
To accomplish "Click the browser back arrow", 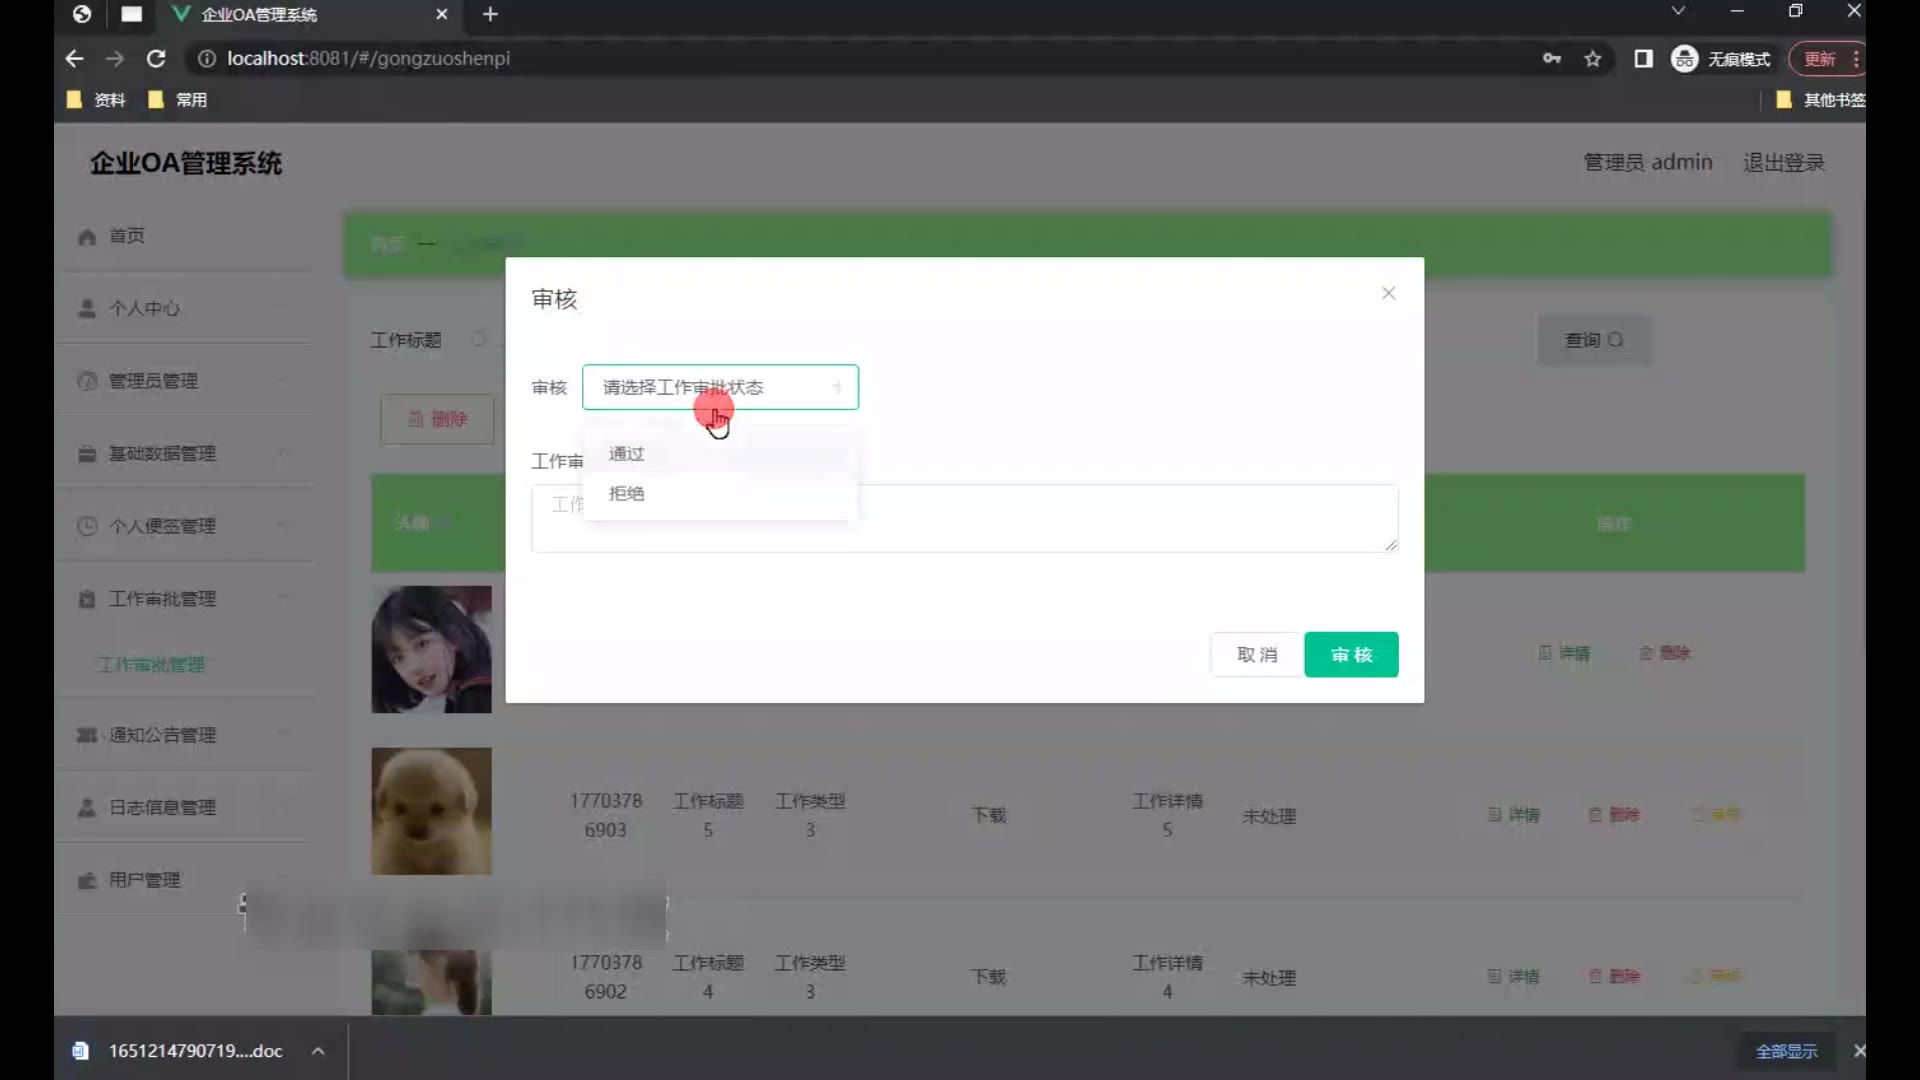I will point(74,59).
